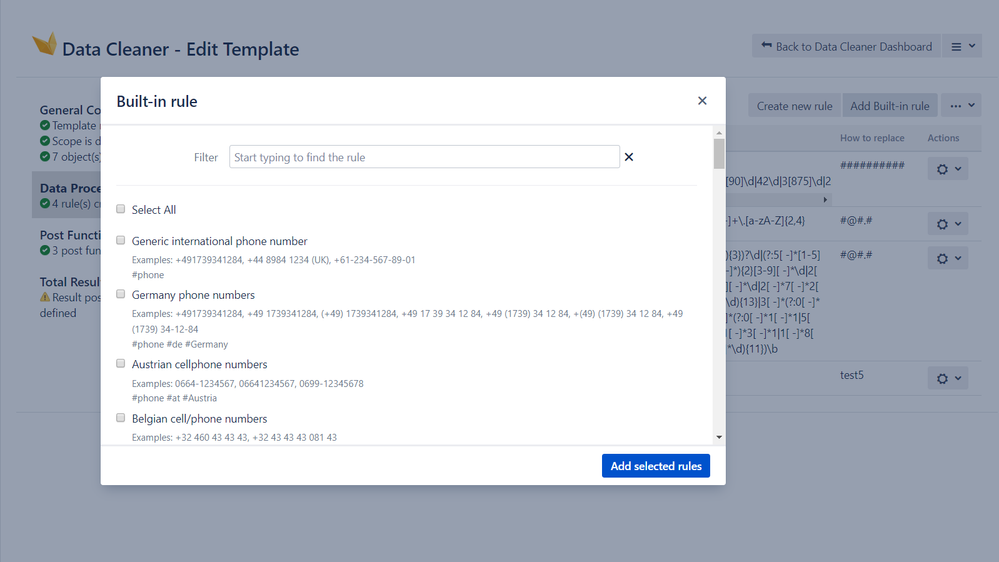Image resolution: width=999 pixels, height=562 pixels.
Task: Open gear actions for first #@#.# rule
Action: coord(948,224)
